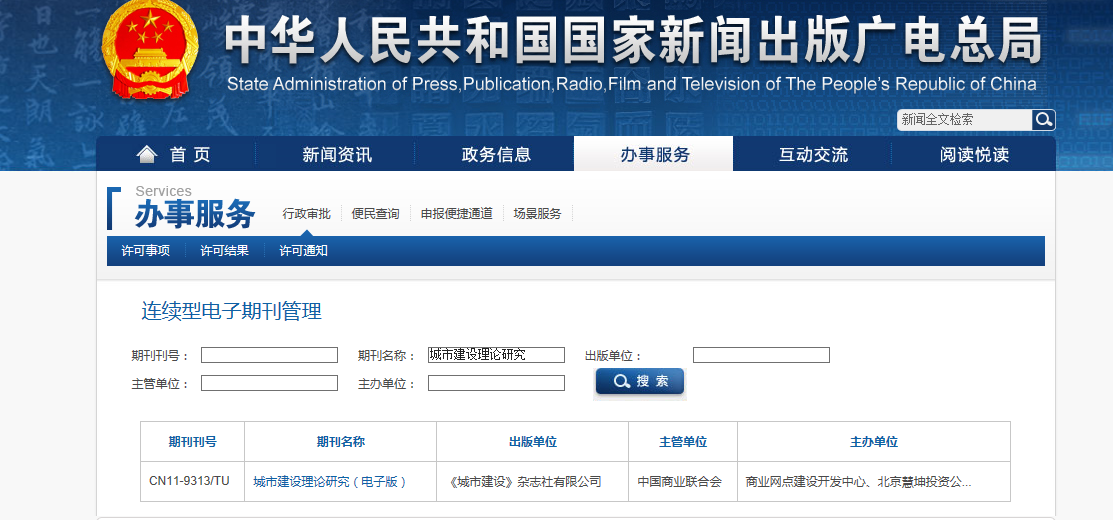
Task: Focus the 新闻全文检索 search box
Action: (x=965, y=120)
